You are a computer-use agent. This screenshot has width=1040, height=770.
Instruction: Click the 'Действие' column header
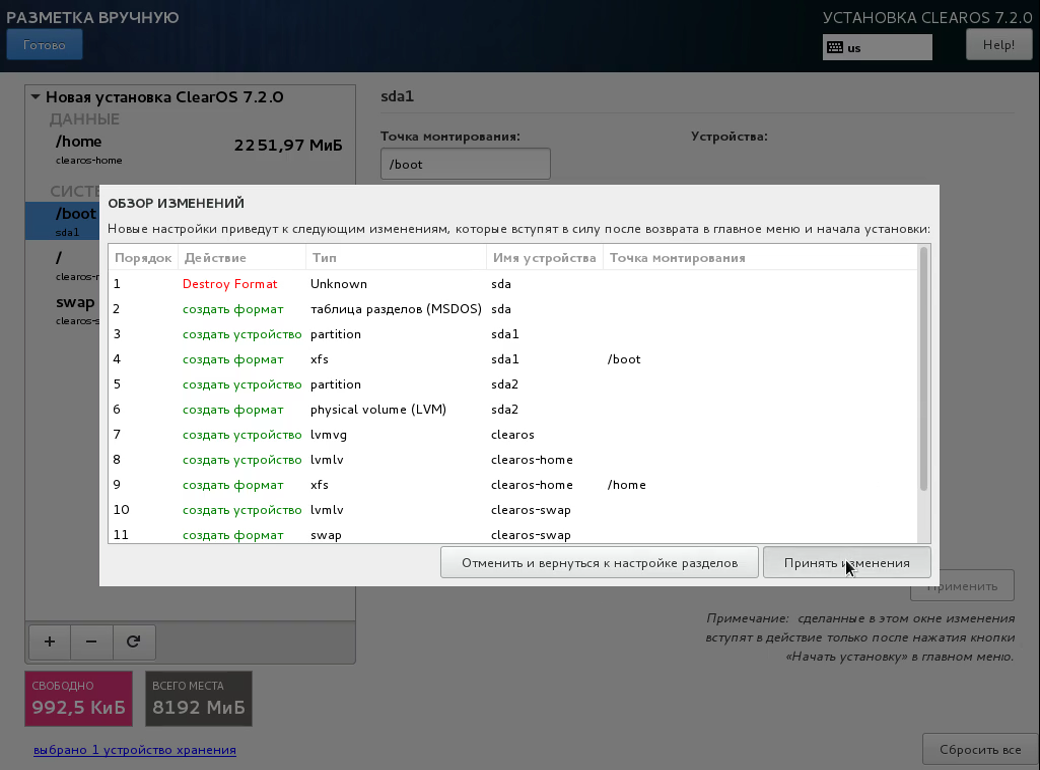[x=242, y=257]
